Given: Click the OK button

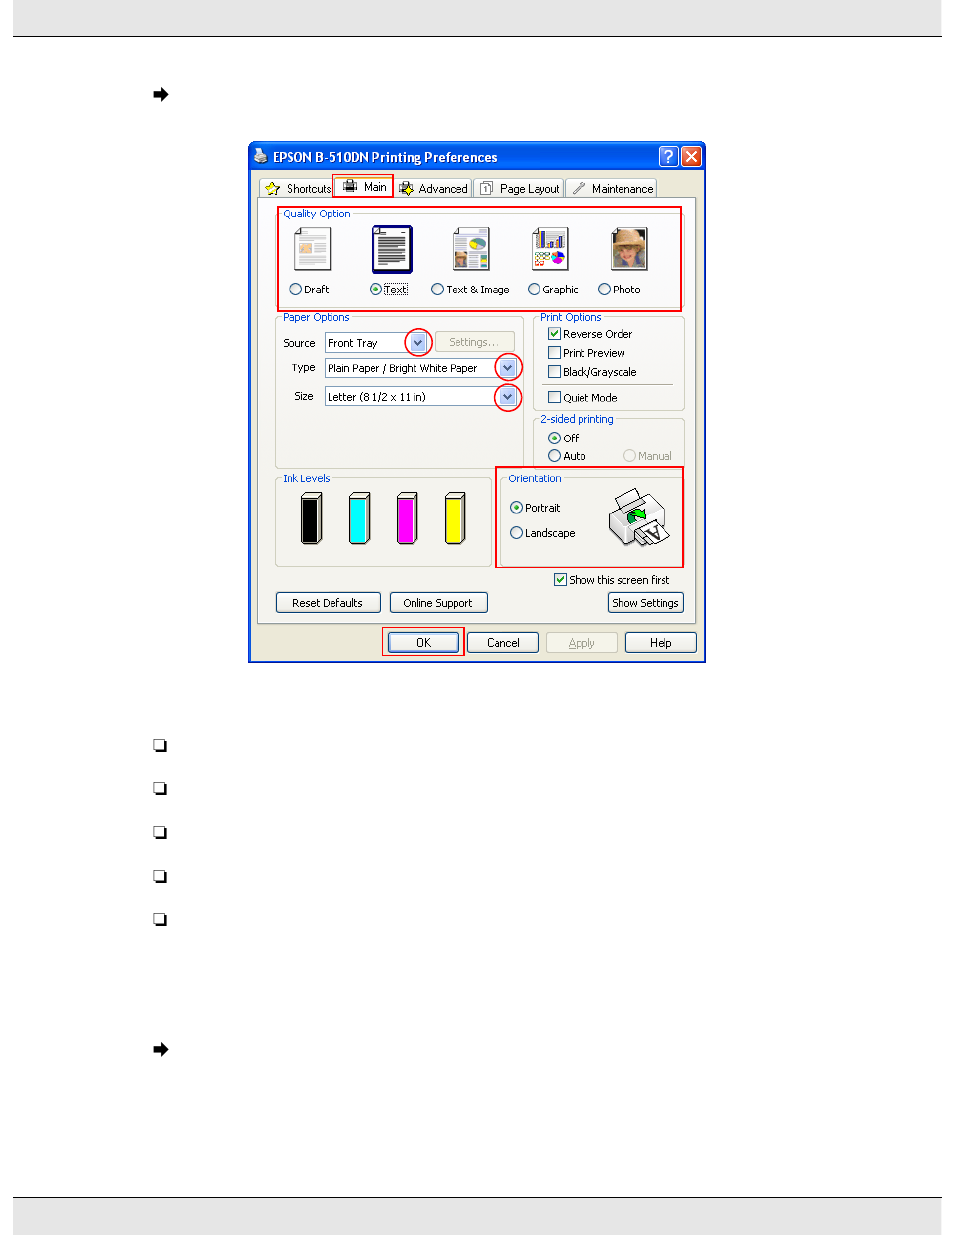Looking at the screenshot, I should 423,642.
